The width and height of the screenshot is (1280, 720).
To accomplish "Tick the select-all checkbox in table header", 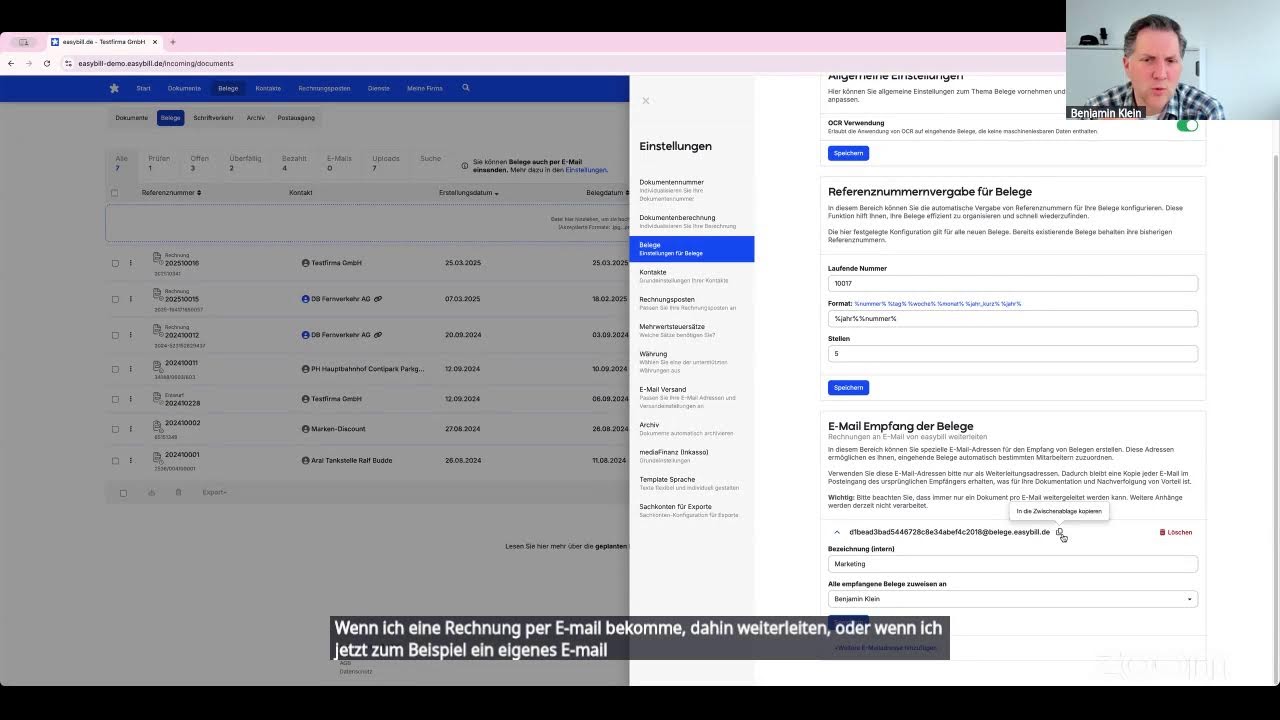I will point(115,193).
